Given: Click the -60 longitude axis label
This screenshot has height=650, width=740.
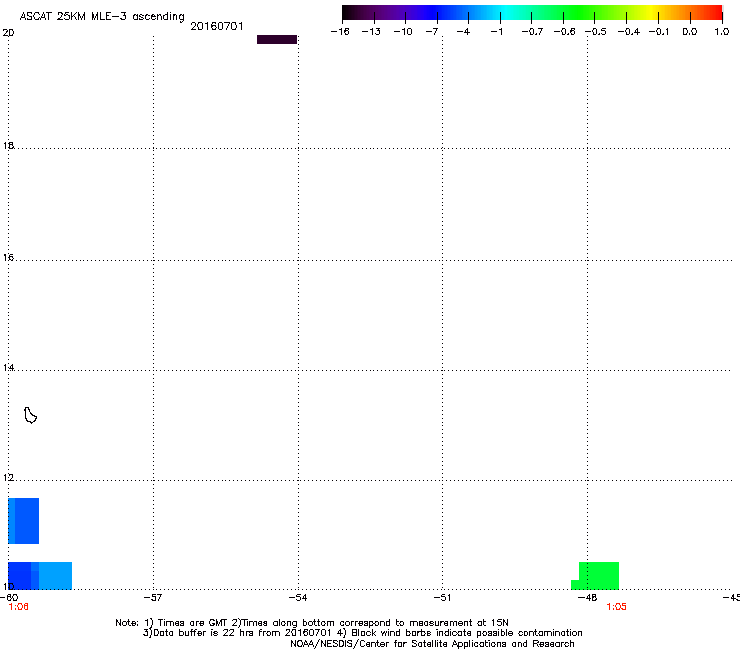Looking at the screenshot, I should [9, 598].
